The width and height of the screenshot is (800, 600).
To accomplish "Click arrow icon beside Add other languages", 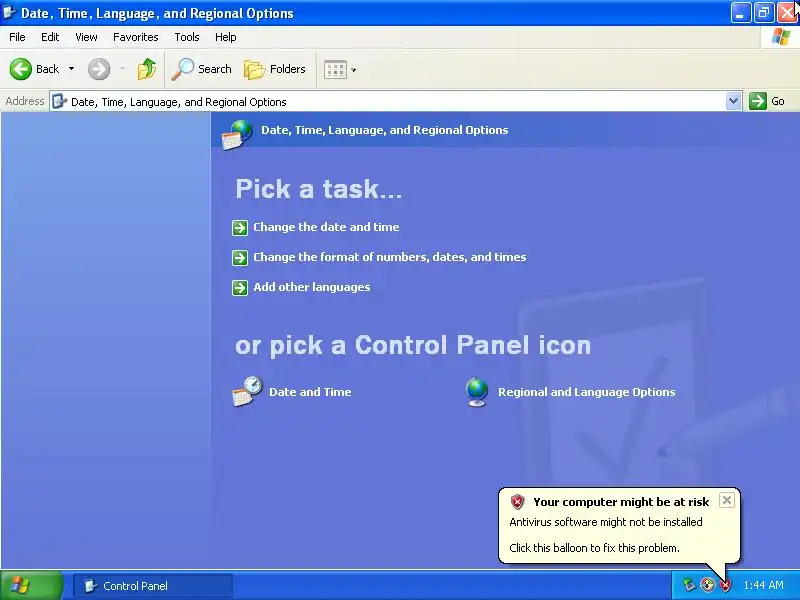I will tap(240, 288).
